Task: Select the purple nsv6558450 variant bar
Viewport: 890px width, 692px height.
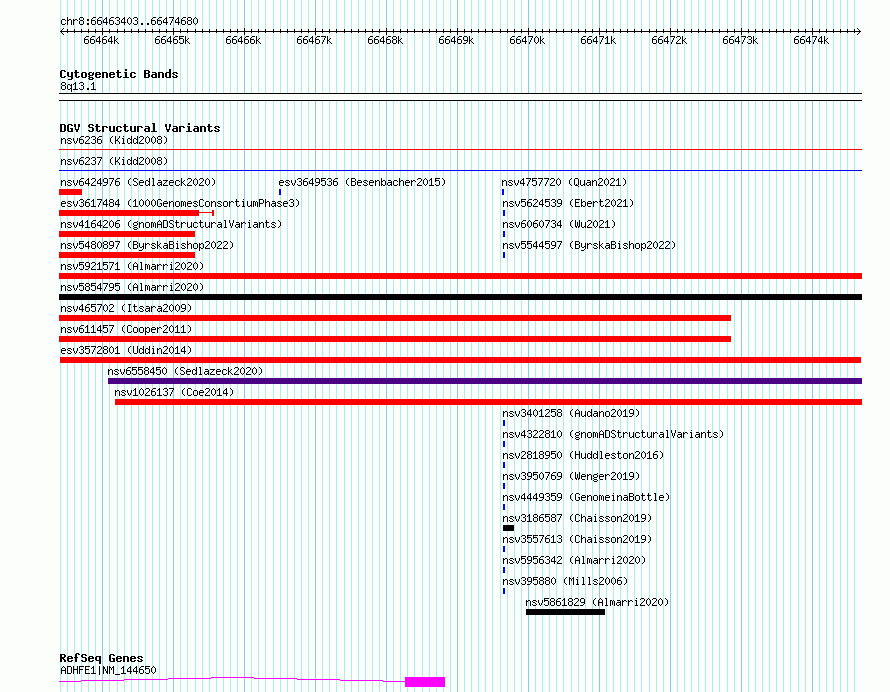Action: pyautogui.click(x=485, y=381)
